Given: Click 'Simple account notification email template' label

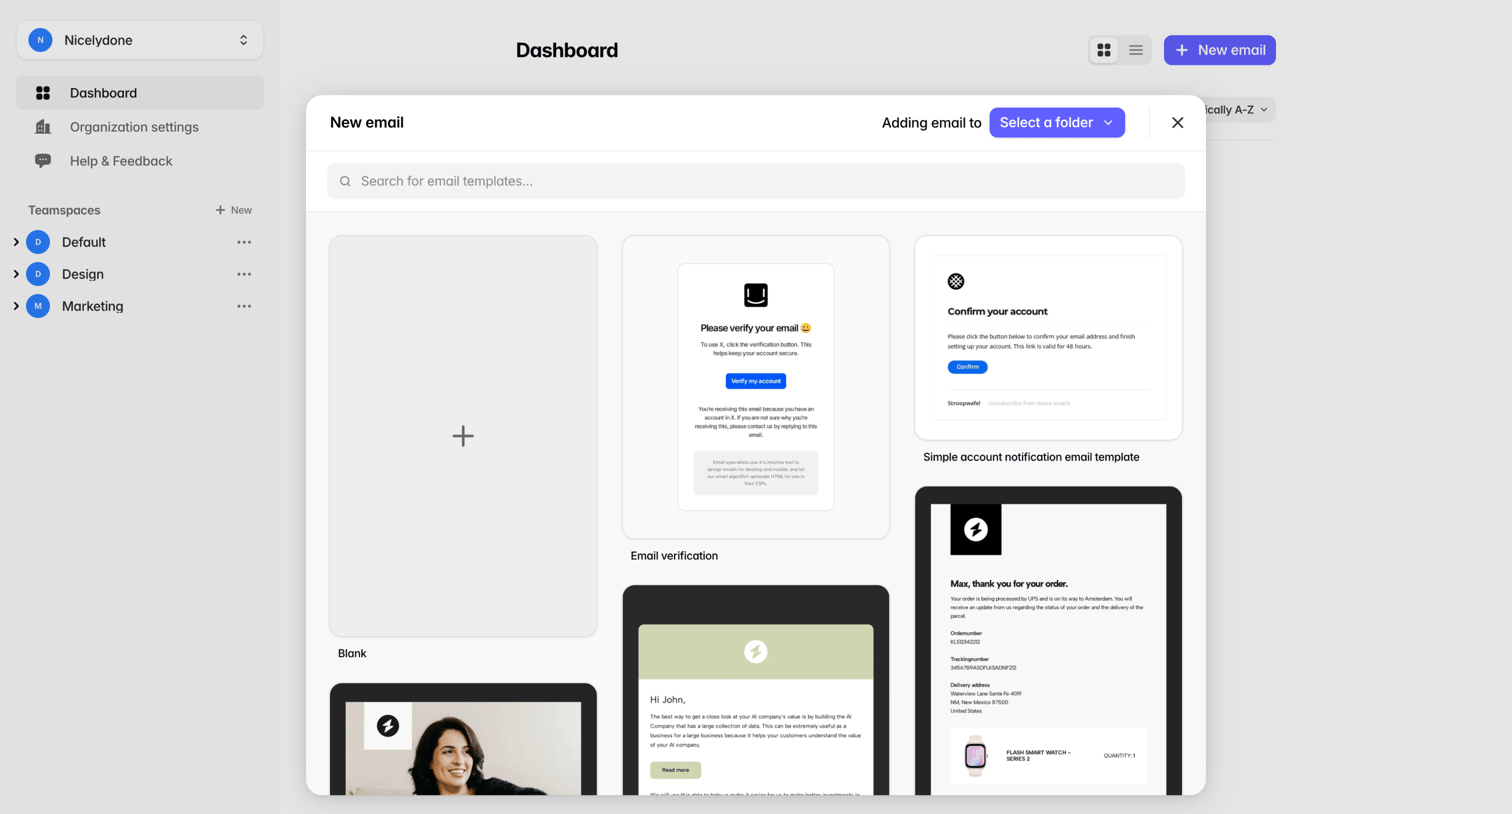Looking at the screenshot, I should click(x=1031, y=457).
